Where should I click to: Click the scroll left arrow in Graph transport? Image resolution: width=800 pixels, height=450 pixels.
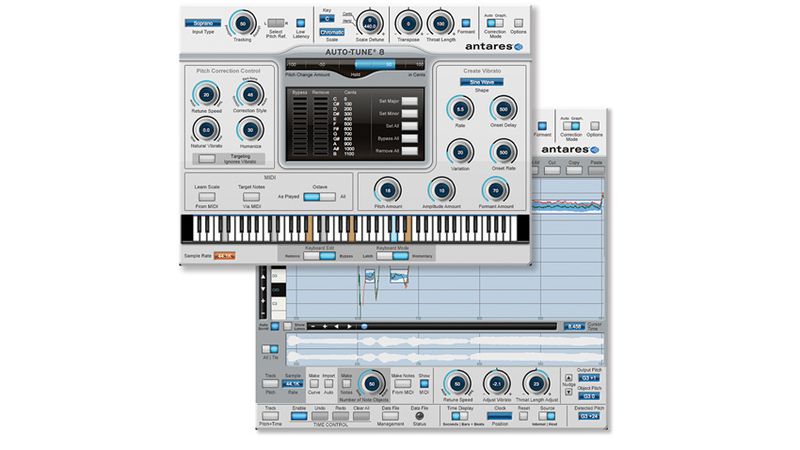point(336,326)
